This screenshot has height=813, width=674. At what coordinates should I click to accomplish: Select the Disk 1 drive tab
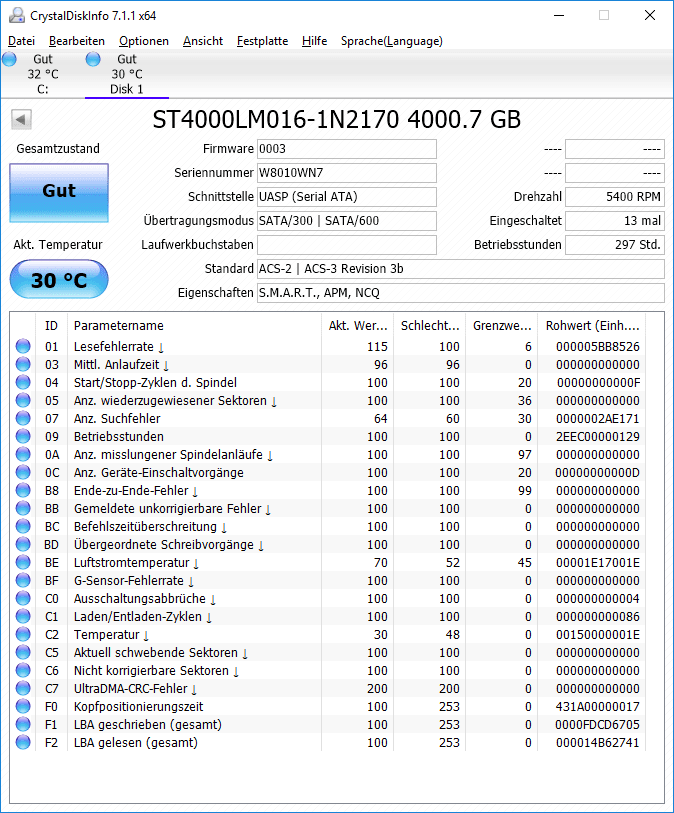127,74
